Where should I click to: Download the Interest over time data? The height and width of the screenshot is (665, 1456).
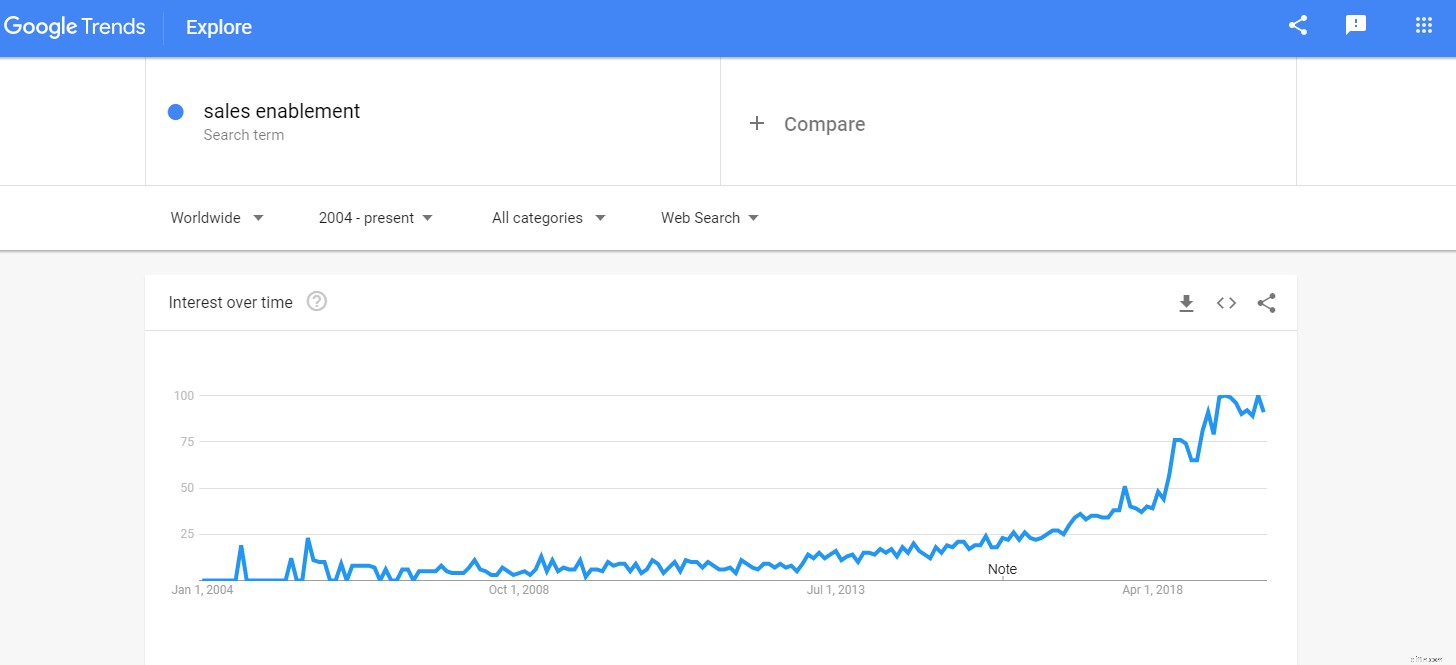click(1186, 303)
